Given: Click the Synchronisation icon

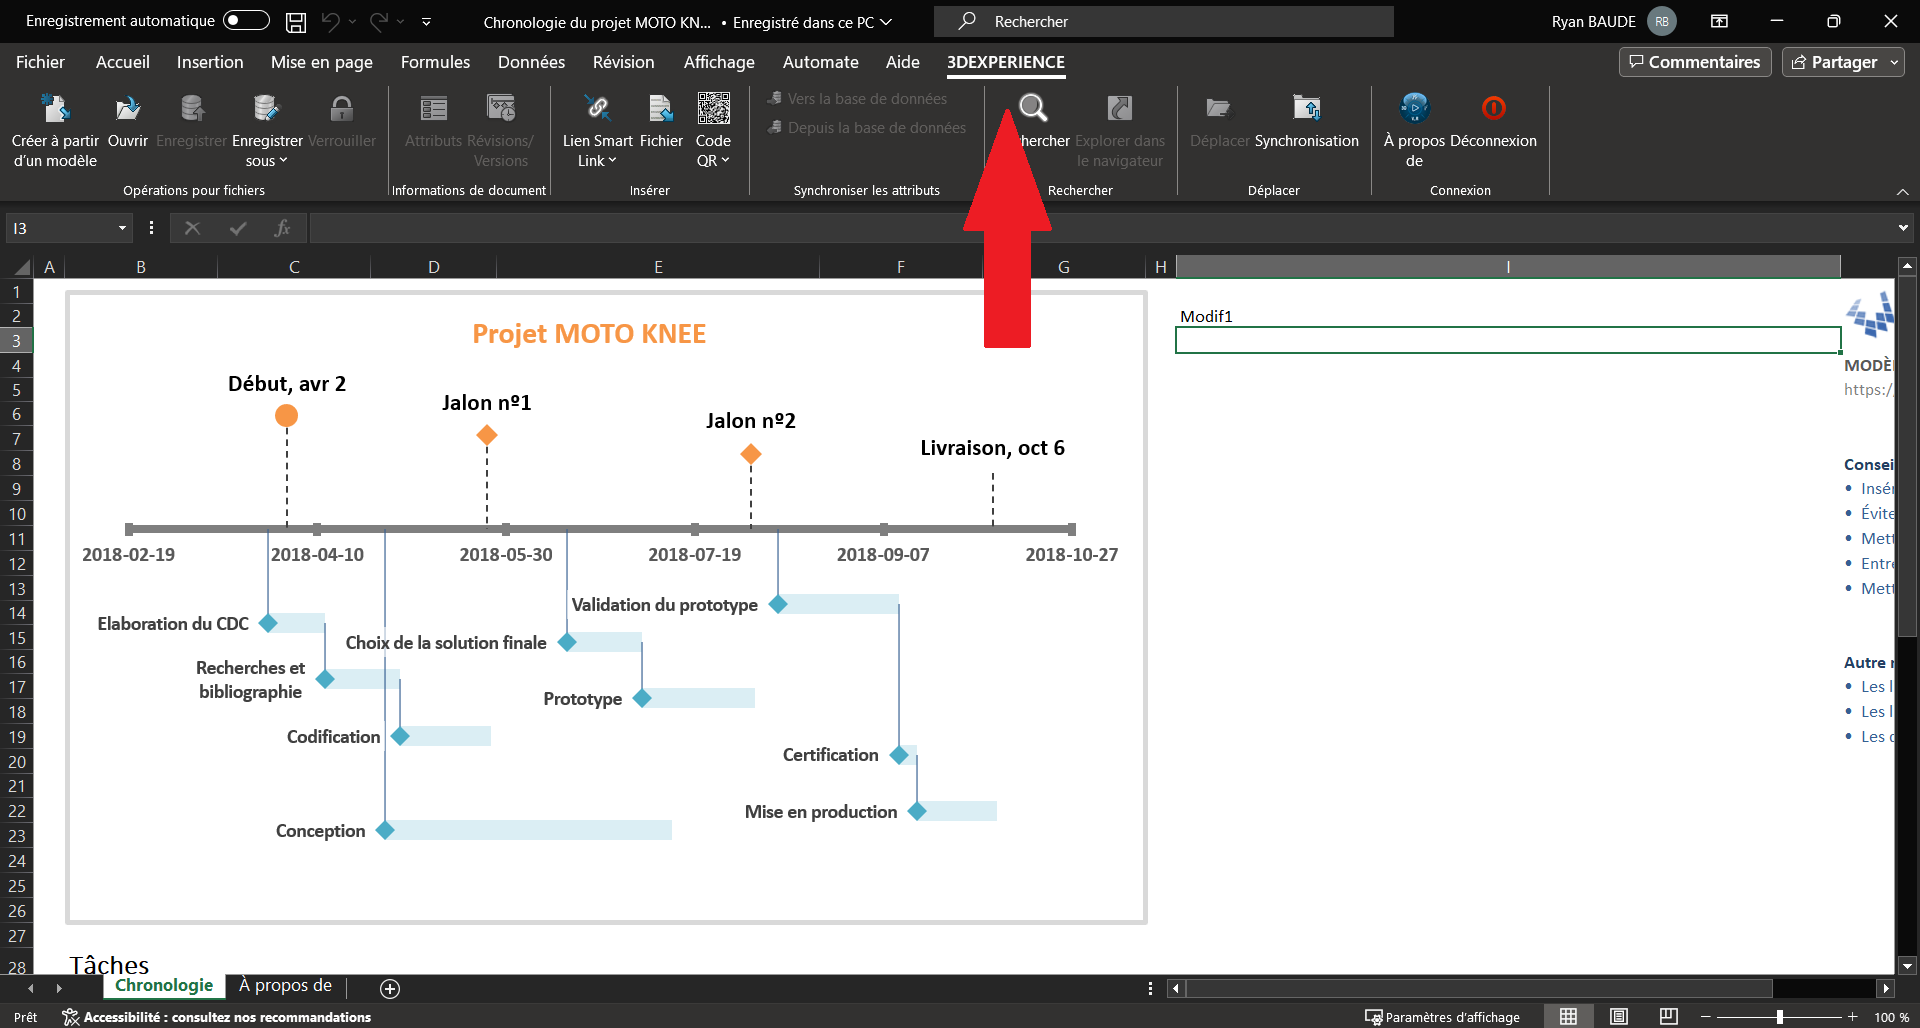Looking at the screenshot, I should click(x=1306, y=109).
